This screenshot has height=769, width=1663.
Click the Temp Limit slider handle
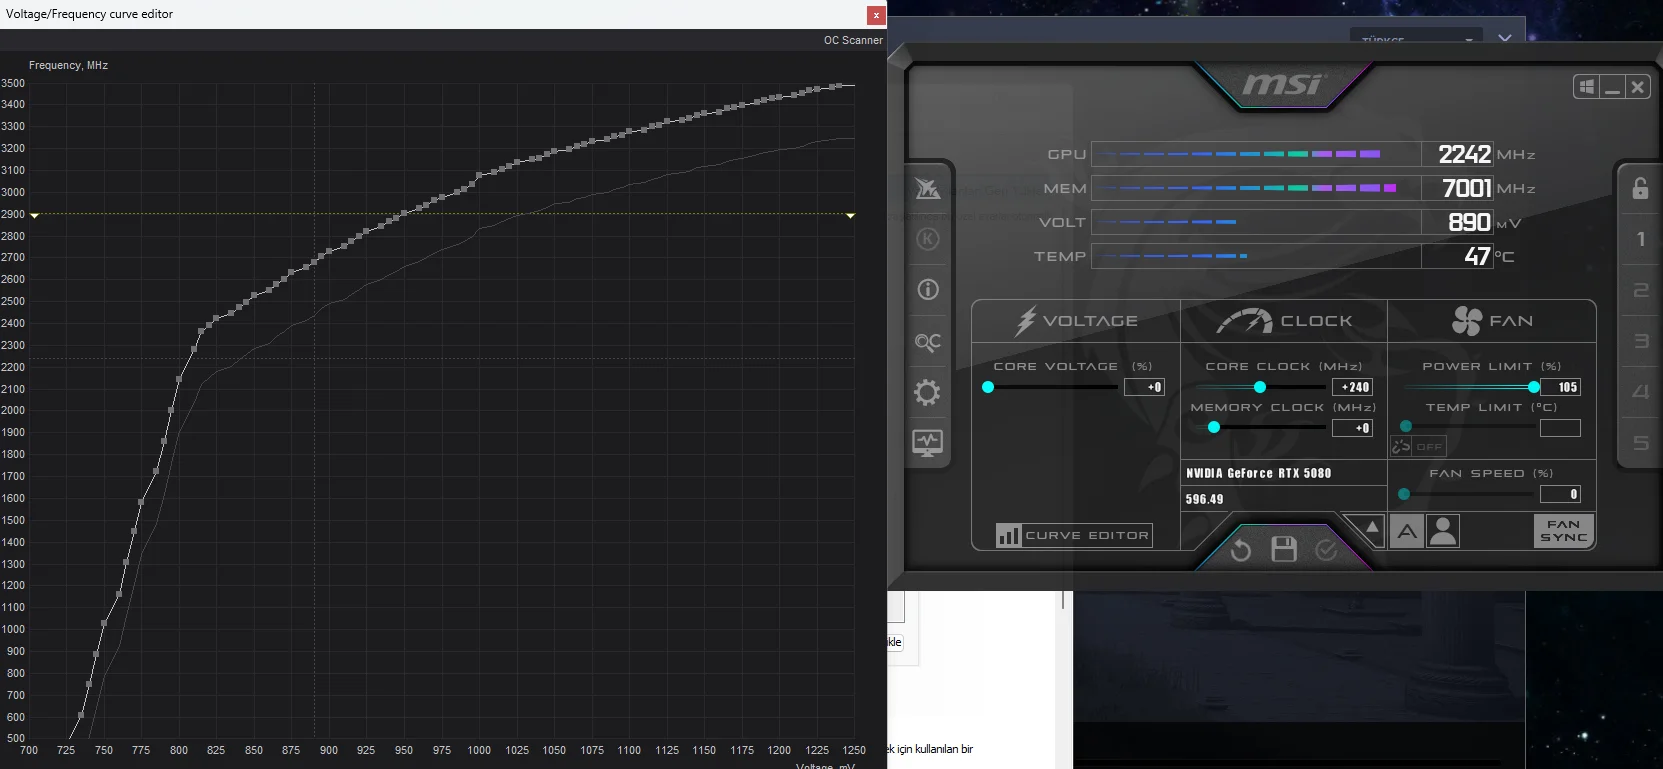click(1406, 427)
